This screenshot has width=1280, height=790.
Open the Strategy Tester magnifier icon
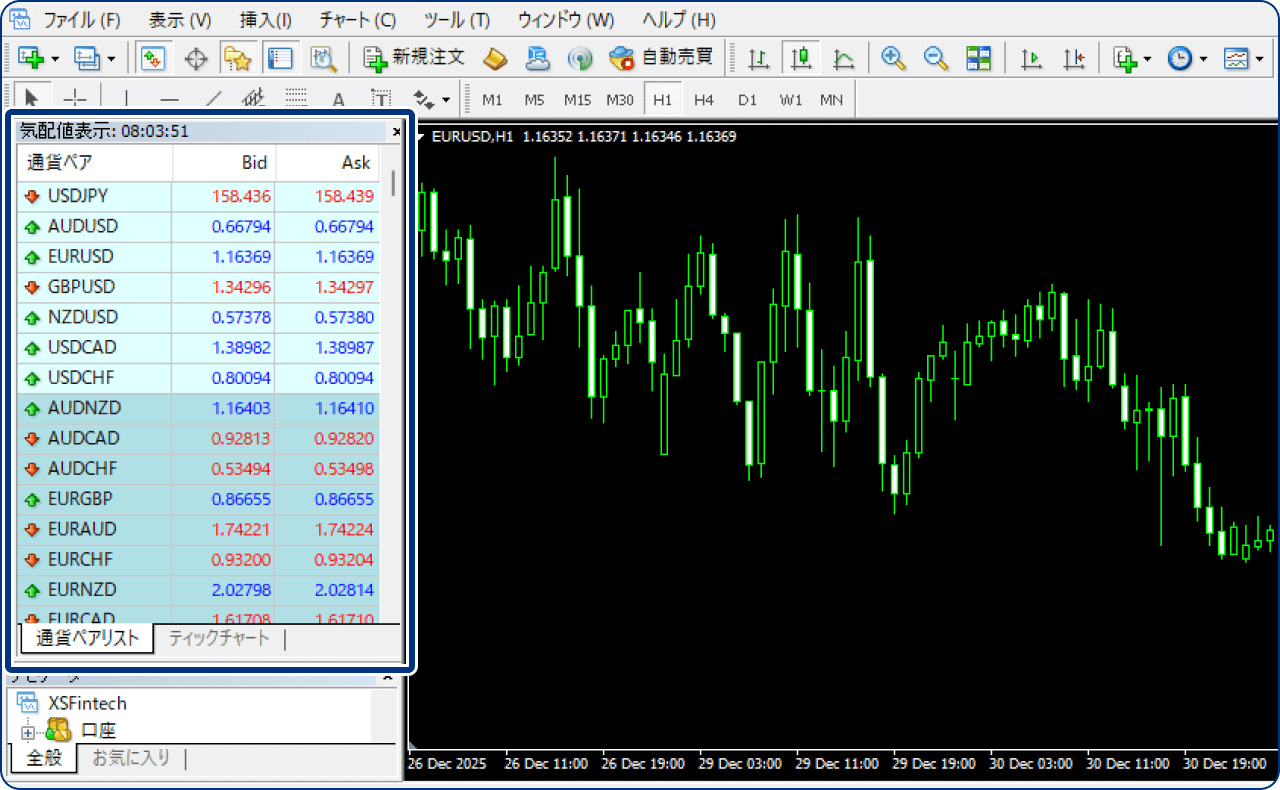(323, 58)
